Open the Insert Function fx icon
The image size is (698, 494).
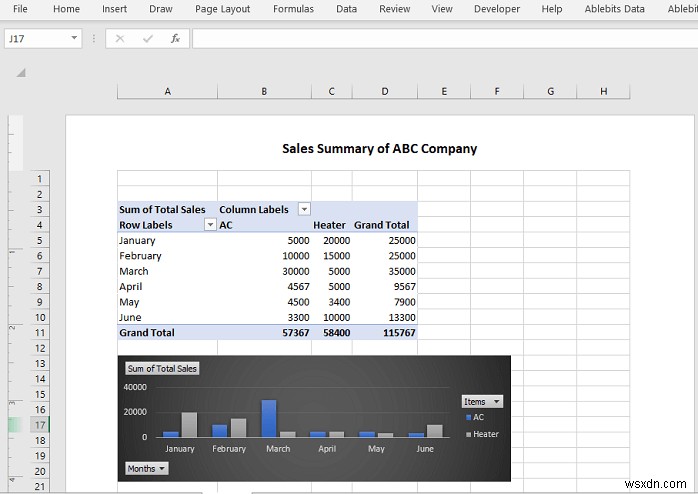[x=175, y=39]
